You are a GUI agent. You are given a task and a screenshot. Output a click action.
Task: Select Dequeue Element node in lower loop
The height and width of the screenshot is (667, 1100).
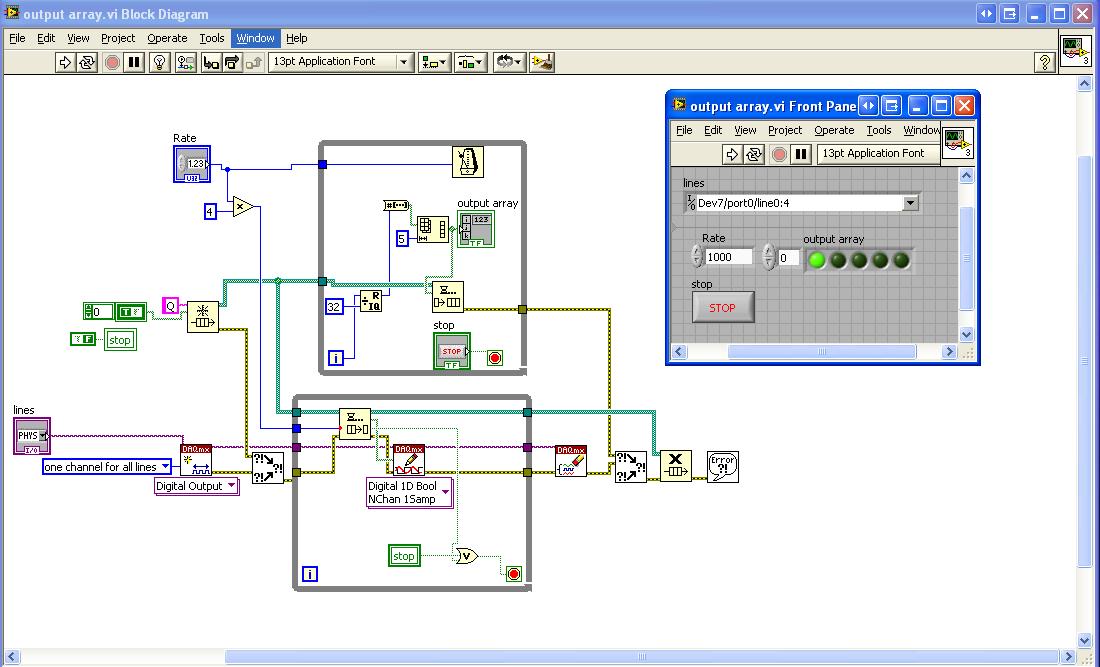pyautogui.click(x=354, y=424)
